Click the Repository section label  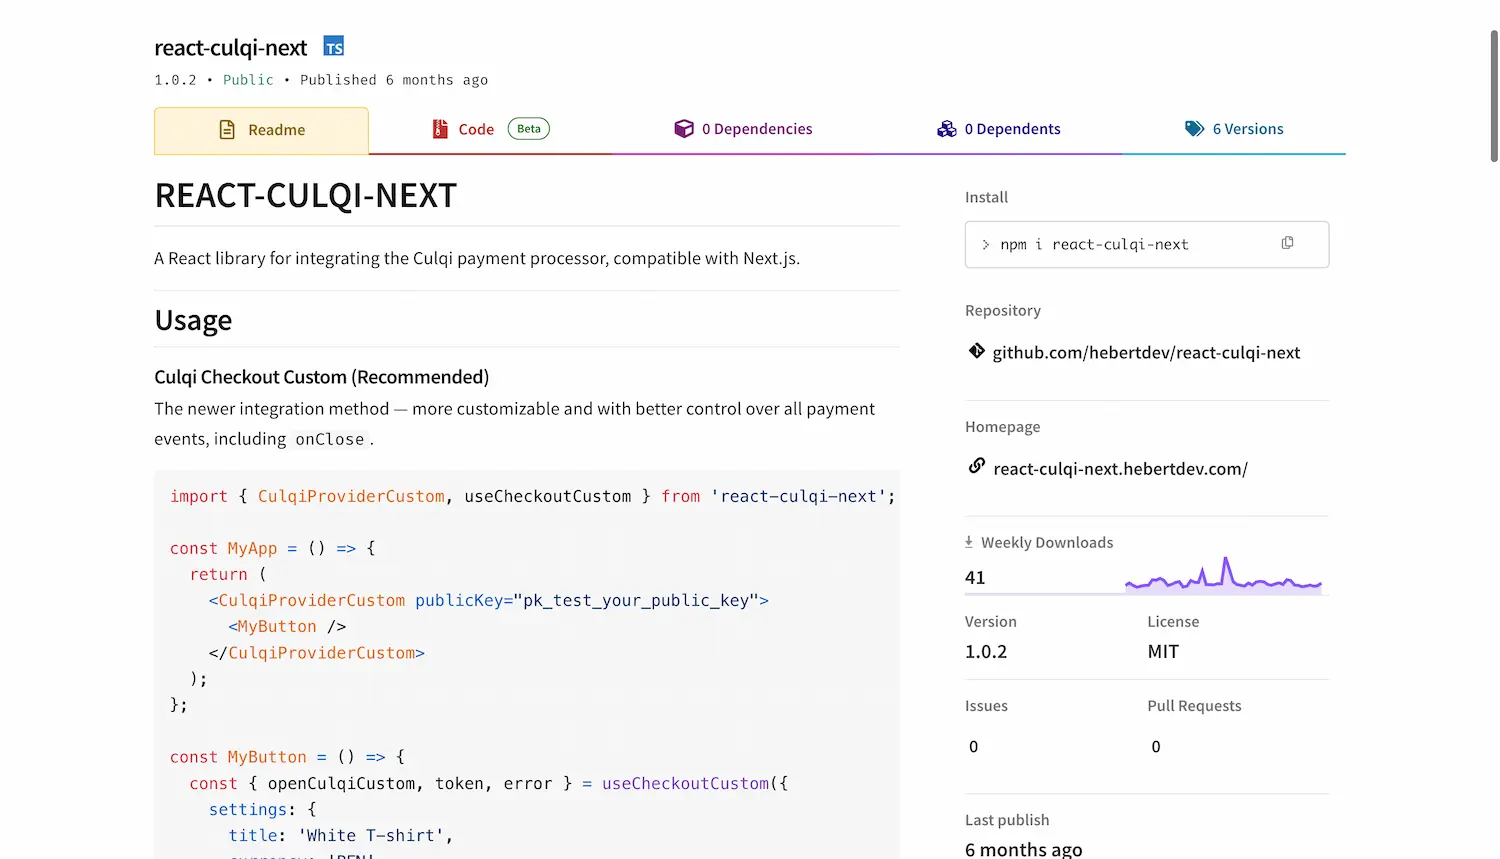(x=1003, y=311)
